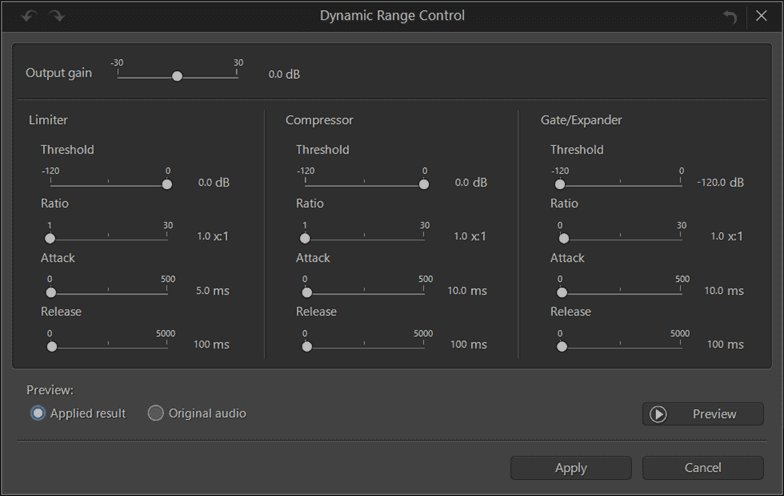Click the Limiter Ratio slider handle
Image resolution: width=784 pixels, height=496 pixels.
coord(50,238)
